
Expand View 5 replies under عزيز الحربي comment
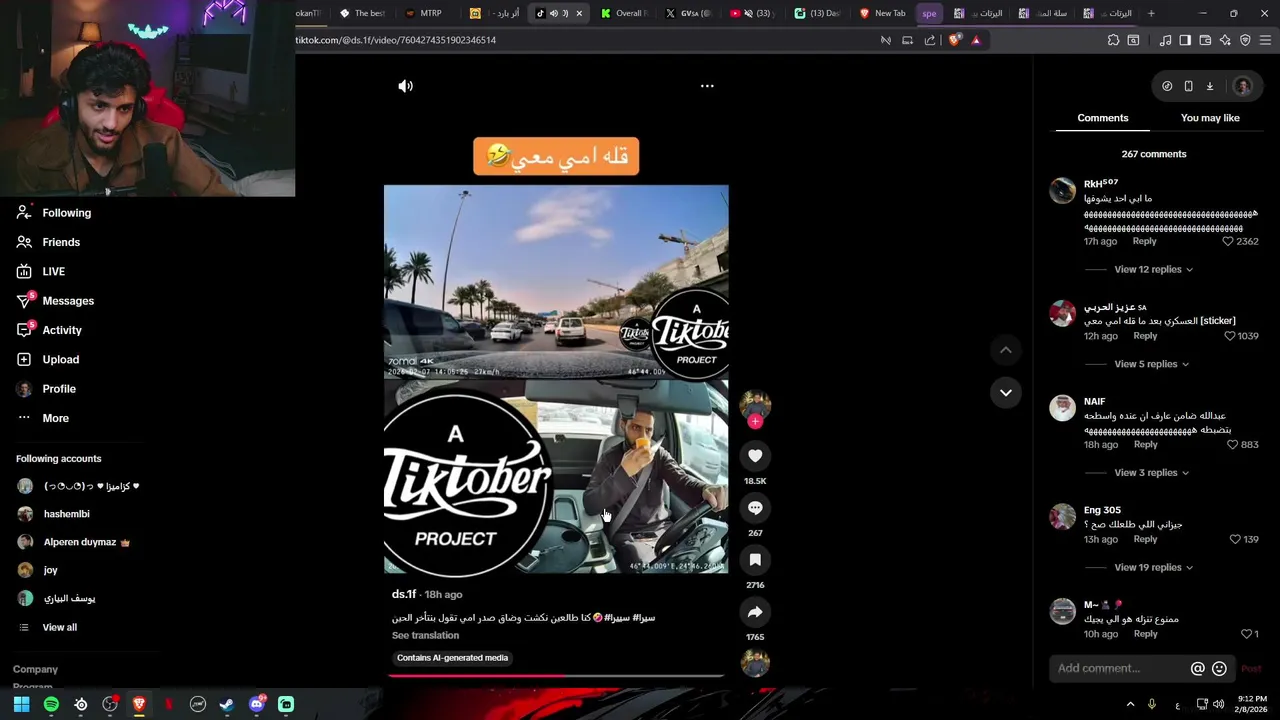(1151, 364)
